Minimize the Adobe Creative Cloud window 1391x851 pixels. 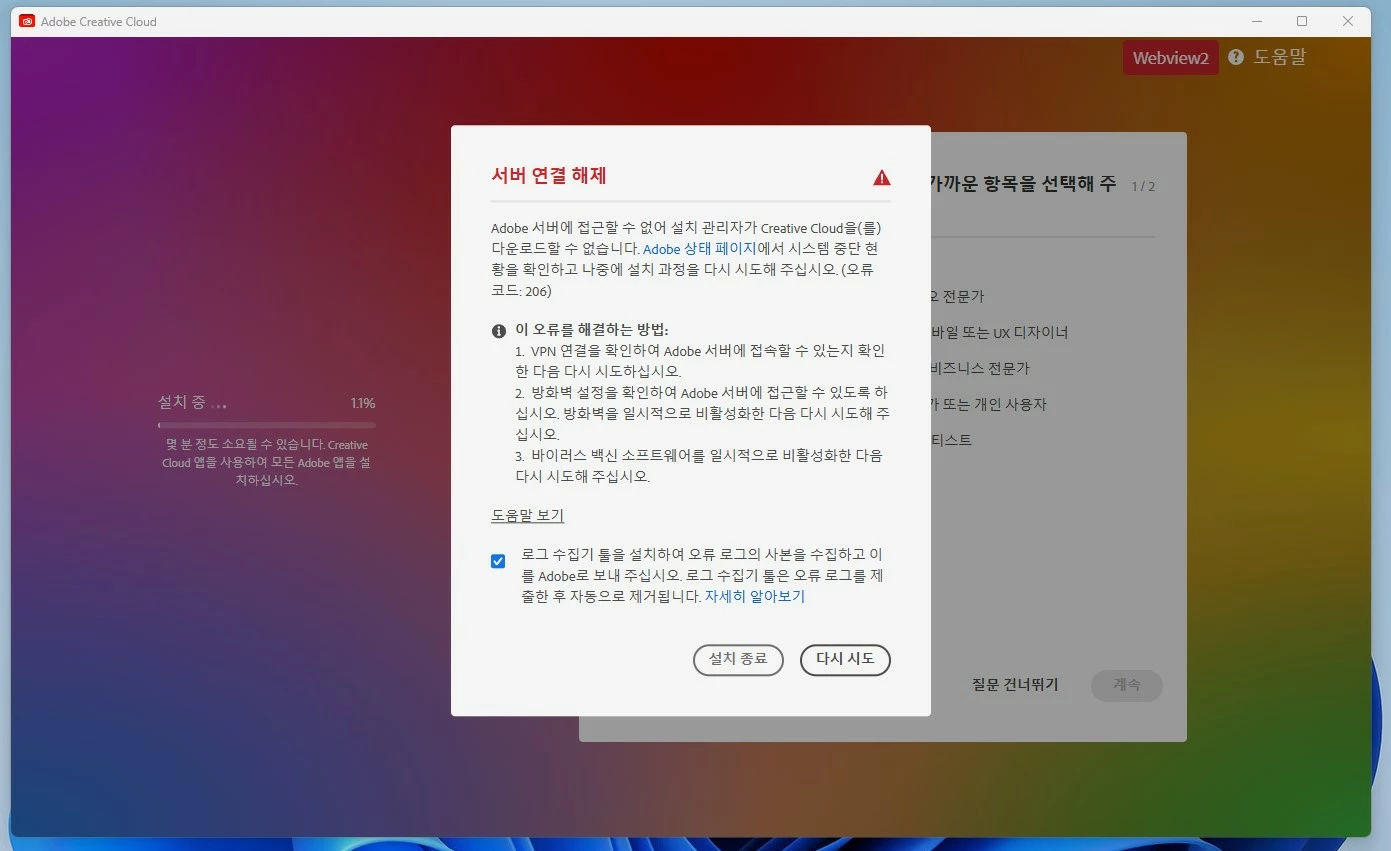click(1257, 21)
